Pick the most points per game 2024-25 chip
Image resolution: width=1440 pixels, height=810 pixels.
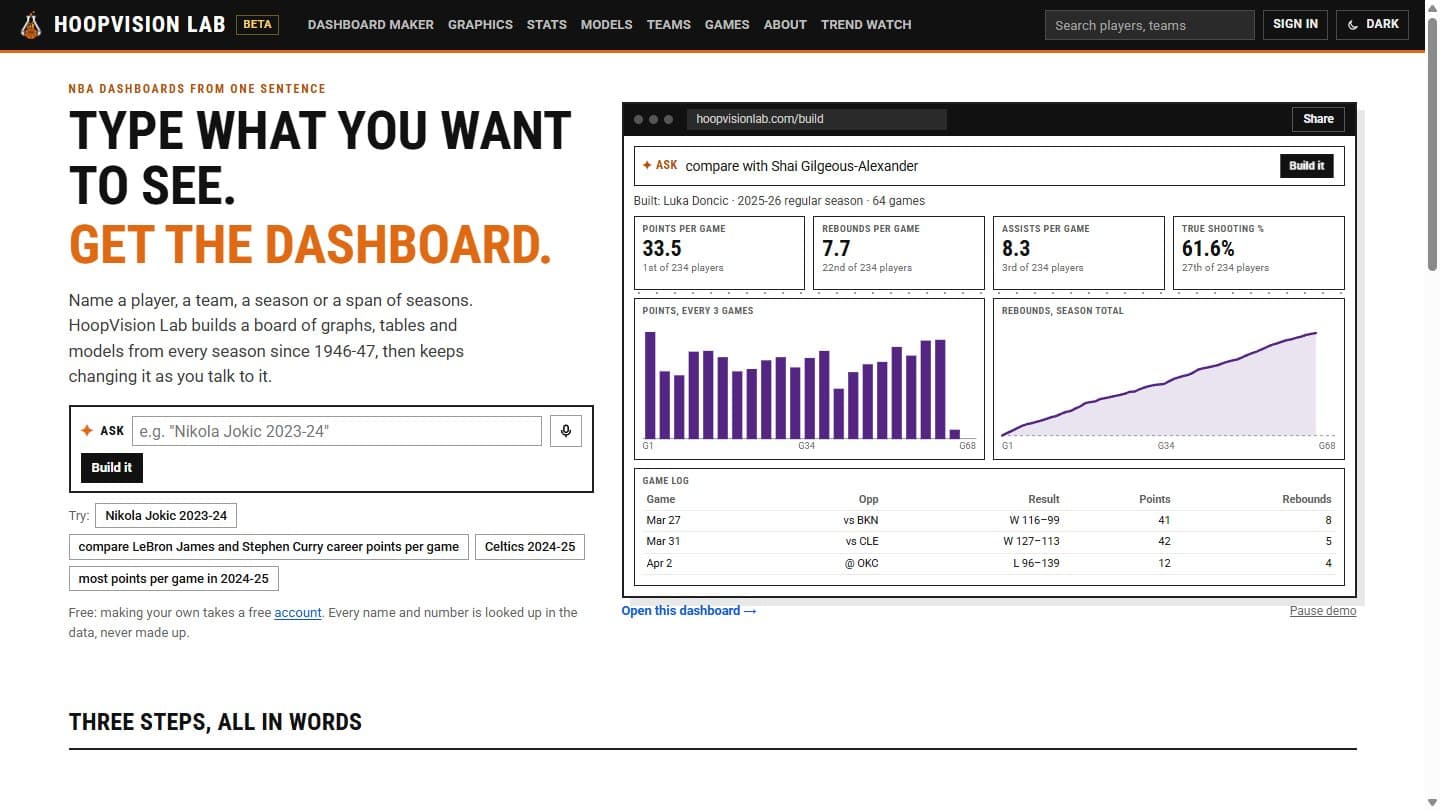tap(174, 578)
